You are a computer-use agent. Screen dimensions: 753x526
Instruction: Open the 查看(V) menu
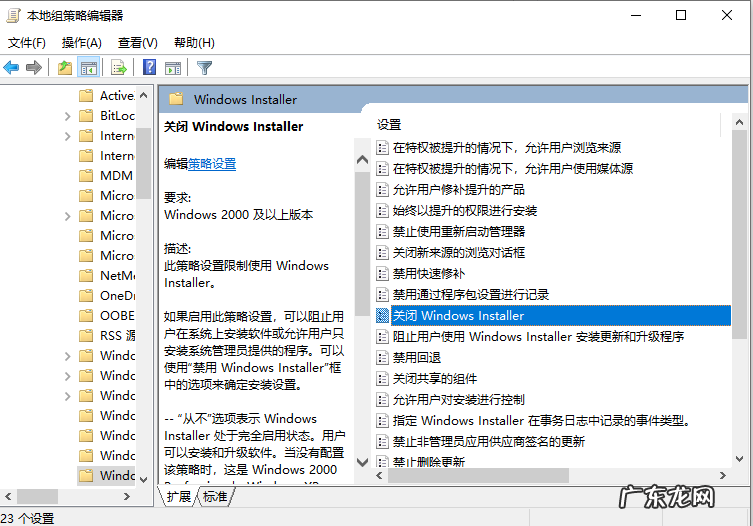pyautogui.click(x=138, y=43)
